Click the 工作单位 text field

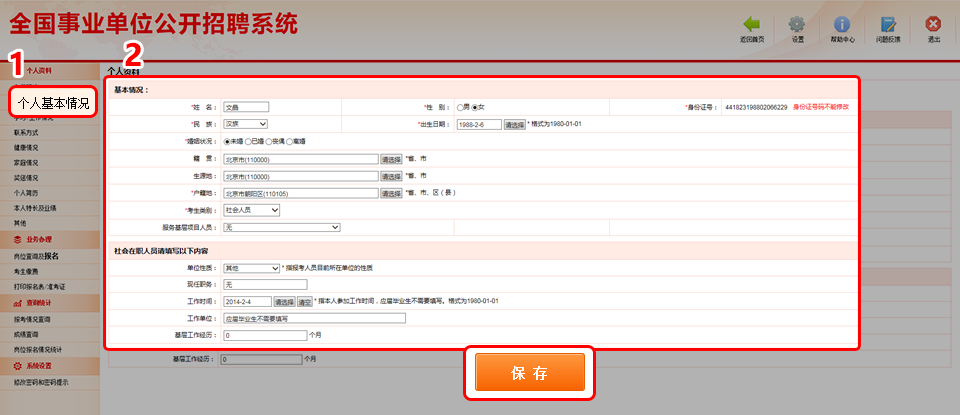coord(314,318)
